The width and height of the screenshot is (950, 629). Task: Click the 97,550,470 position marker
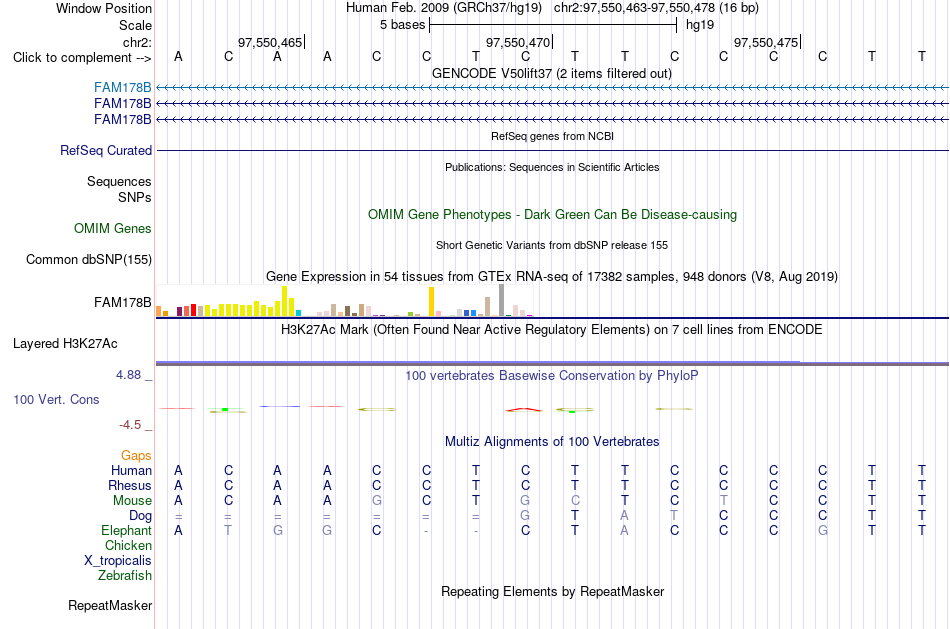tap(518, 42)
